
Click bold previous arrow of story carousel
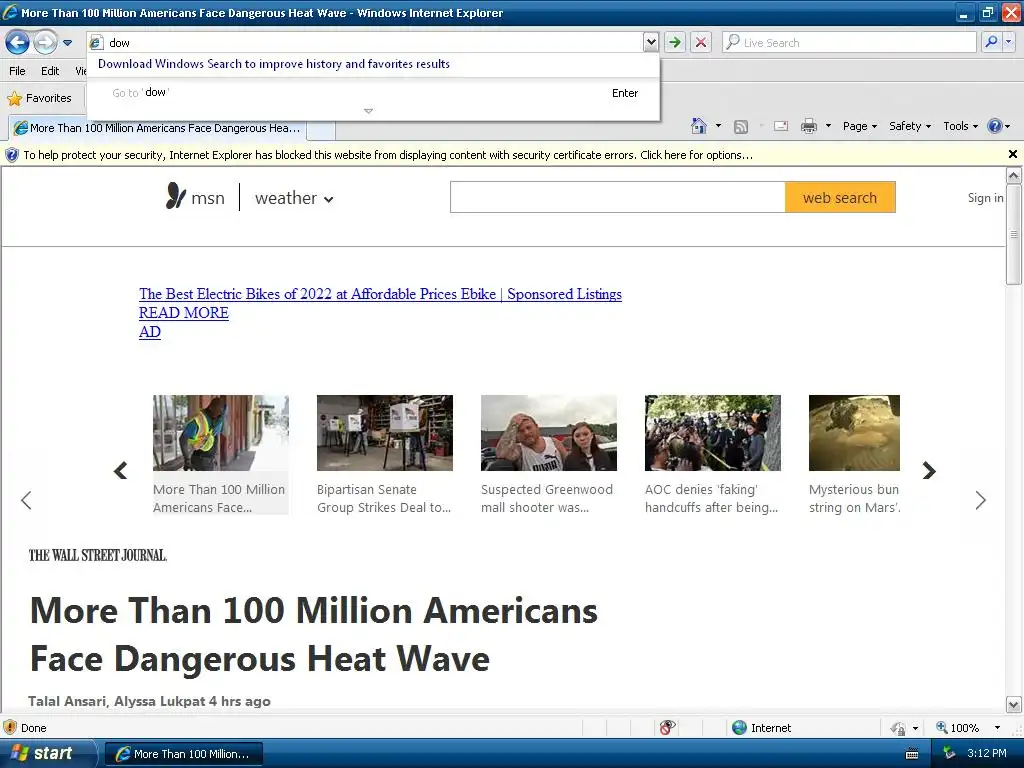120,470
